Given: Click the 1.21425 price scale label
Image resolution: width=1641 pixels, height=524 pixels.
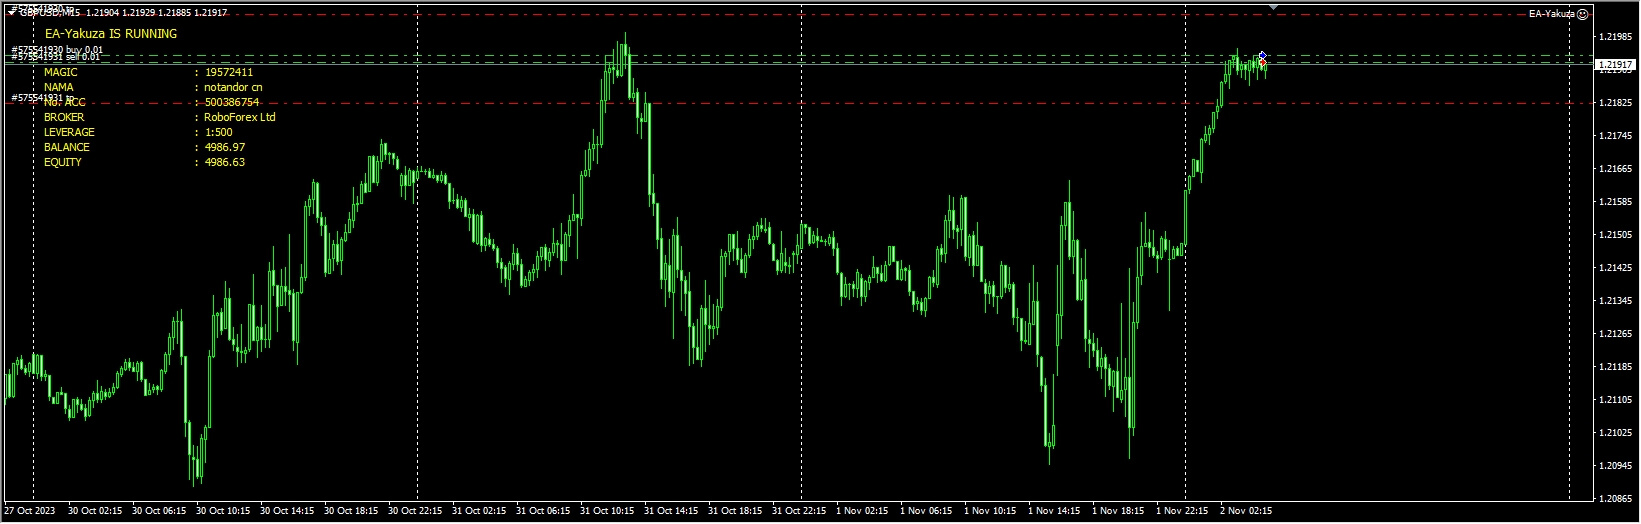Looking at the screenshot, I should [x=1615, y=268].
